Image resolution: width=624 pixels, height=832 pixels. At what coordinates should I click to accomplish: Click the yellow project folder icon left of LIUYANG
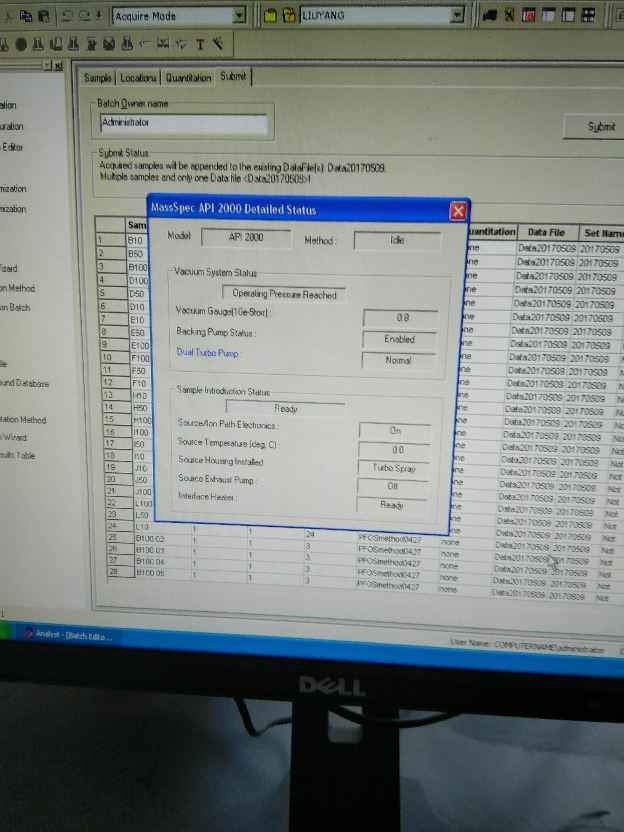pos(270,16)
